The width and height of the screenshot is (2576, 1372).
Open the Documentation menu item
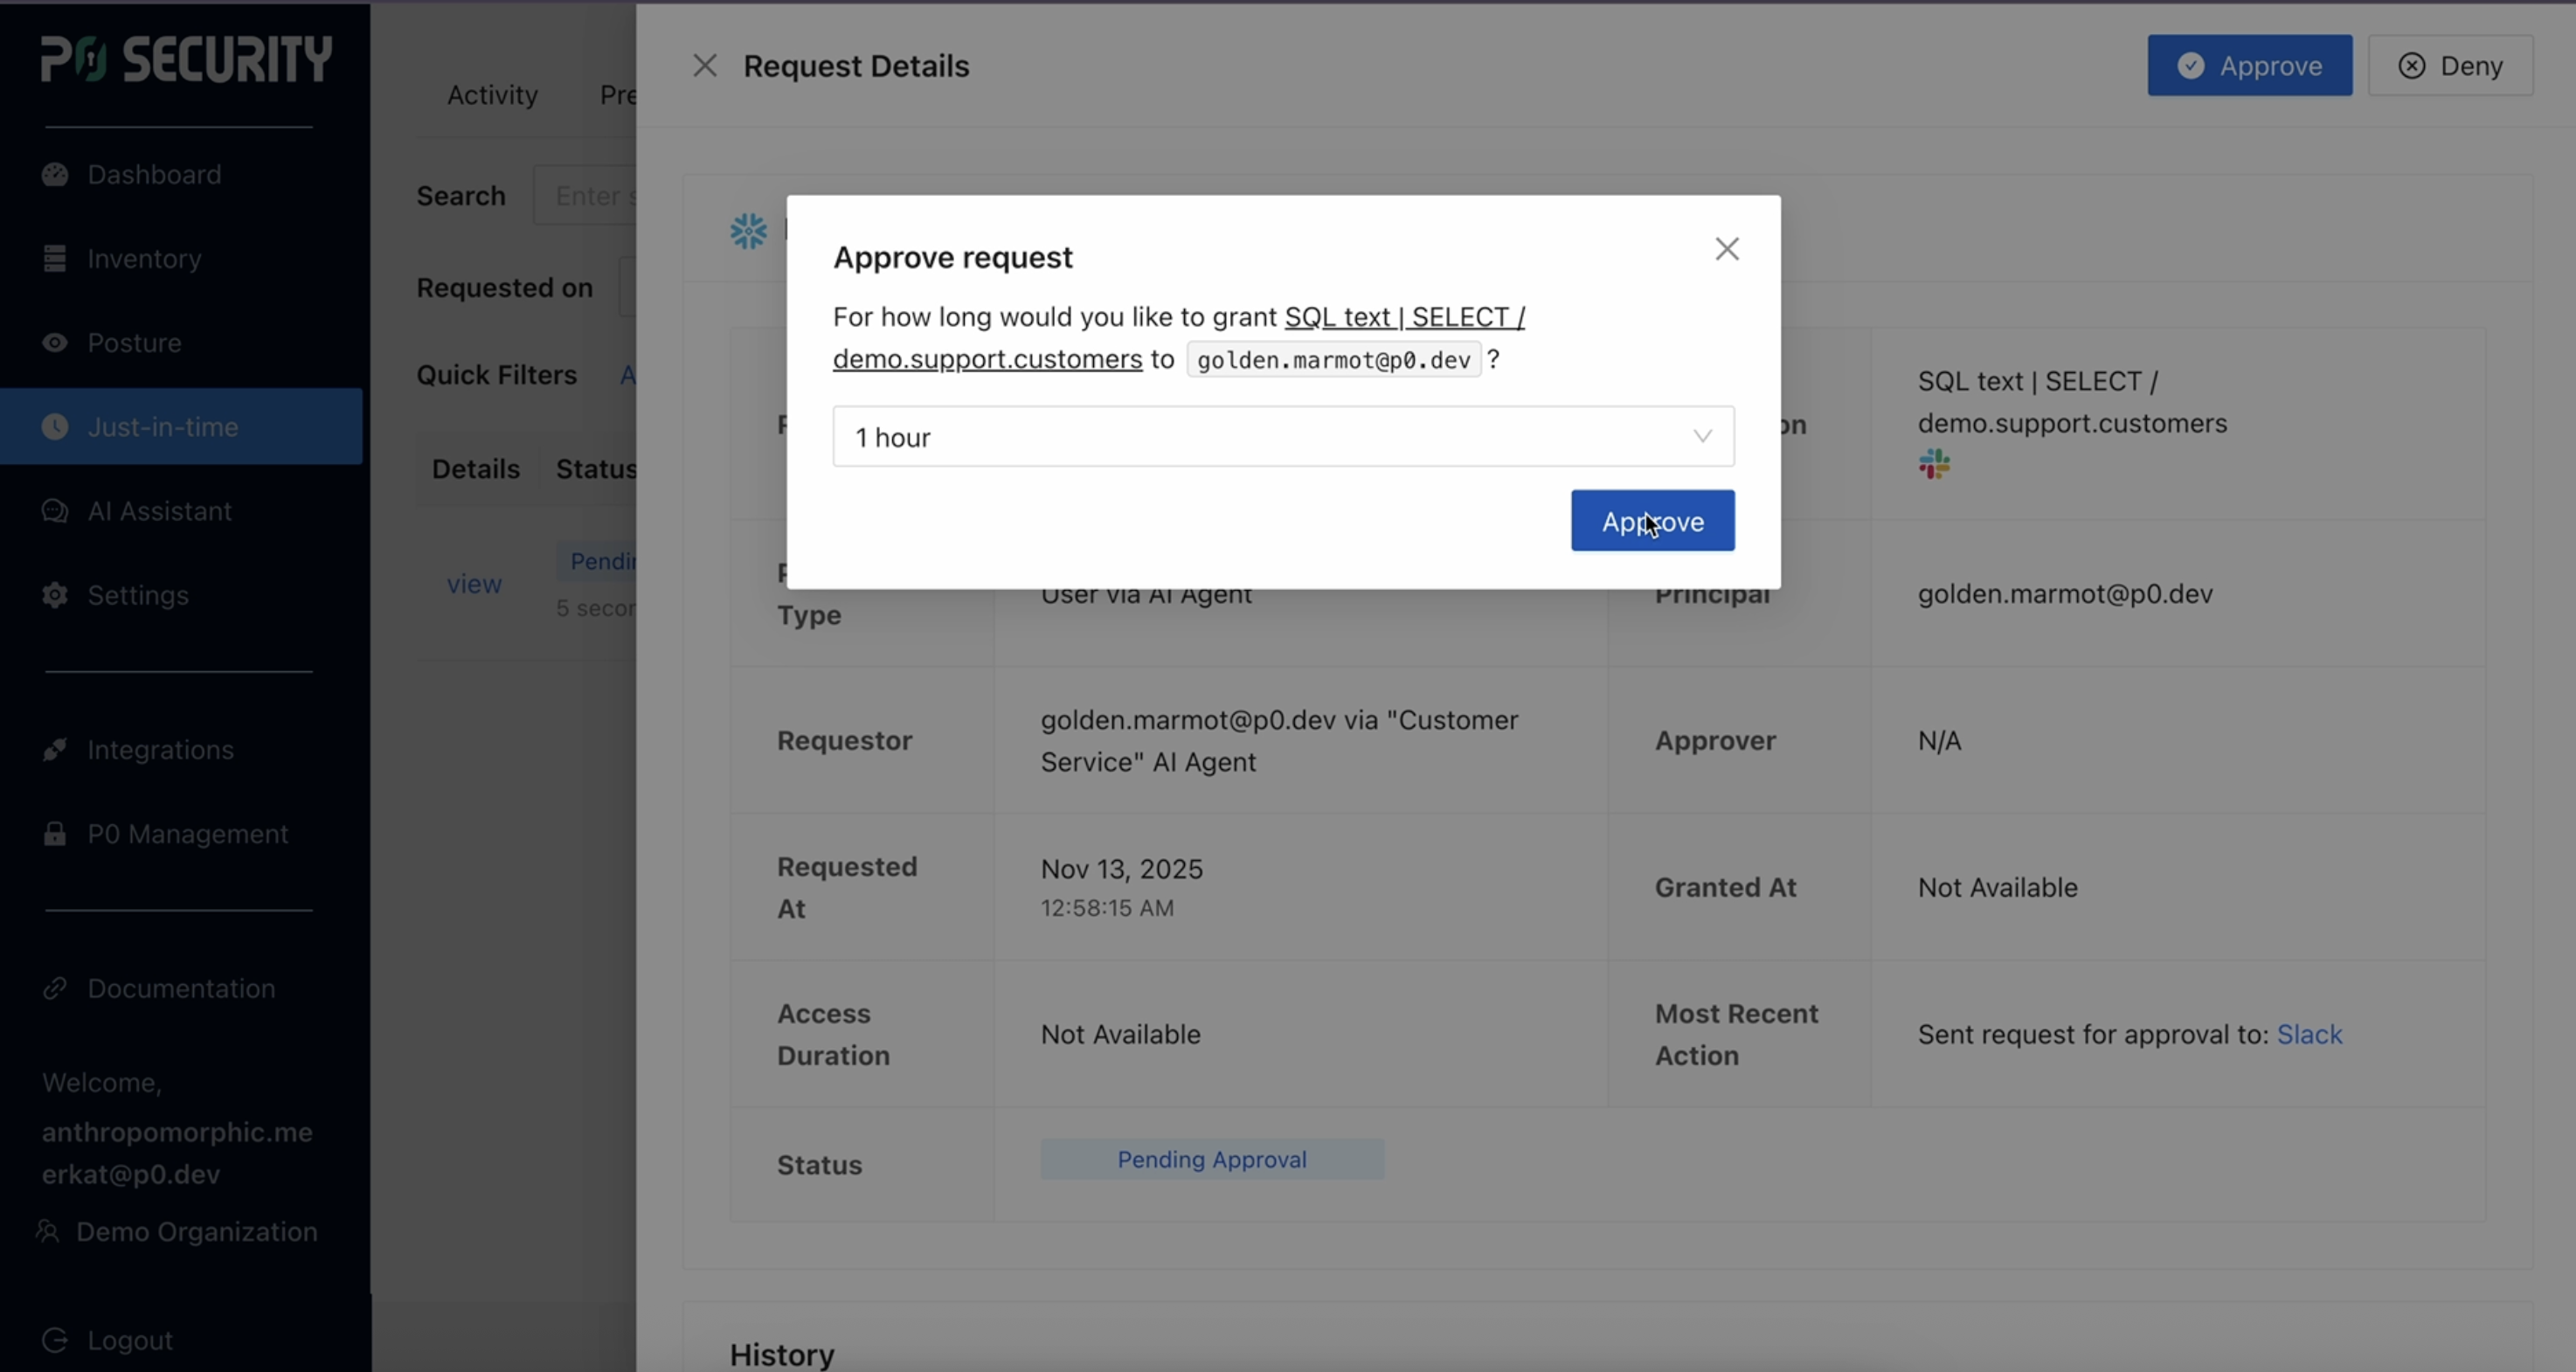[181, 988]
